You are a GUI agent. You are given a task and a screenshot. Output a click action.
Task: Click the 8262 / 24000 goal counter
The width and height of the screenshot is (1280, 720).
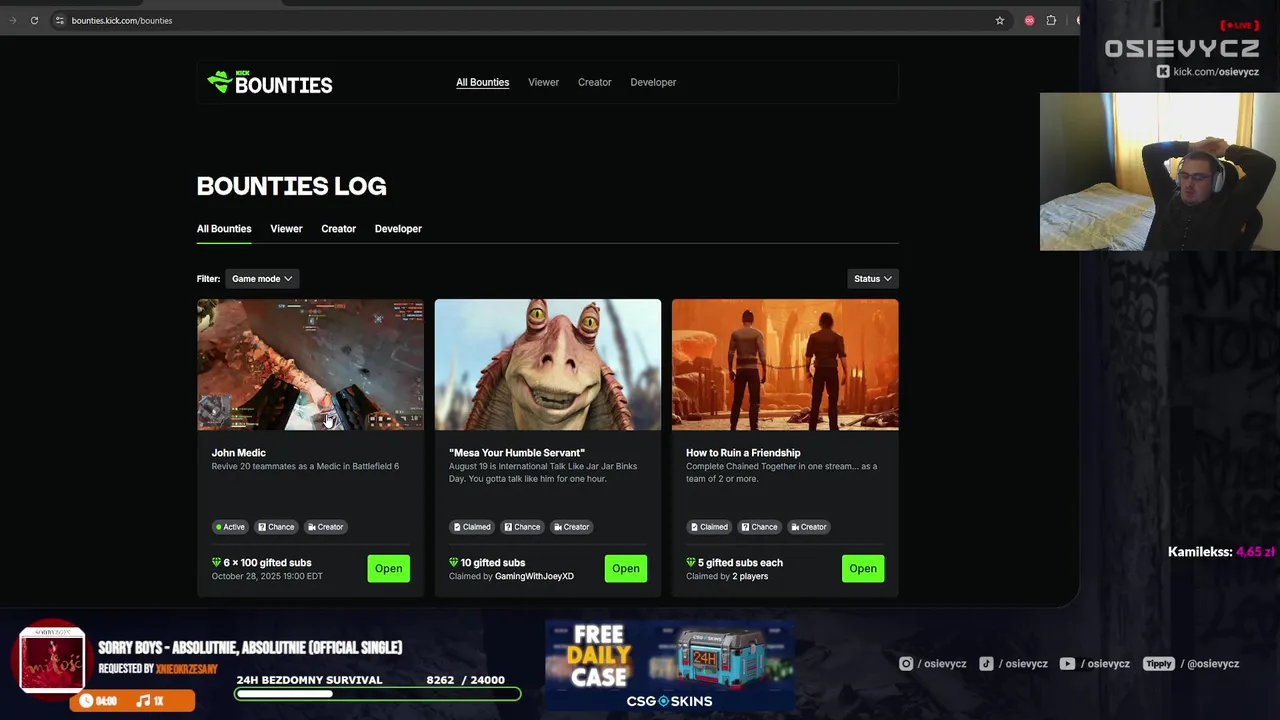465,680
